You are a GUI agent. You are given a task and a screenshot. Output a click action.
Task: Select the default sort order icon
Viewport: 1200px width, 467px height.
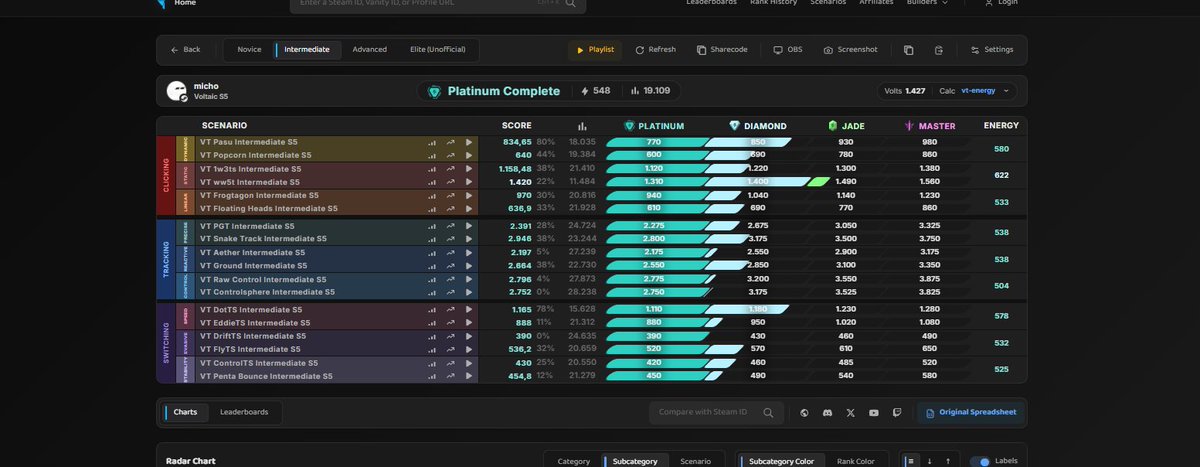coord(910,461)
